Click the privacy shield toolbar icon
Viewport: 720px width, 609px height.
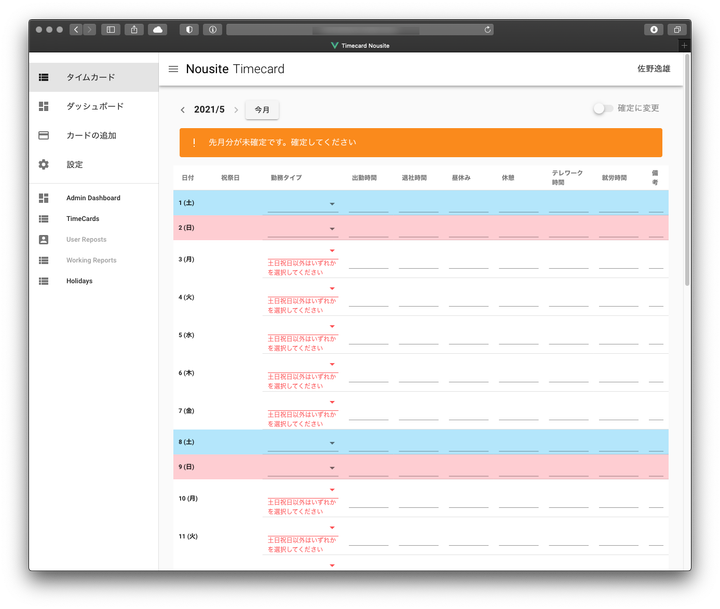[189, 29]
